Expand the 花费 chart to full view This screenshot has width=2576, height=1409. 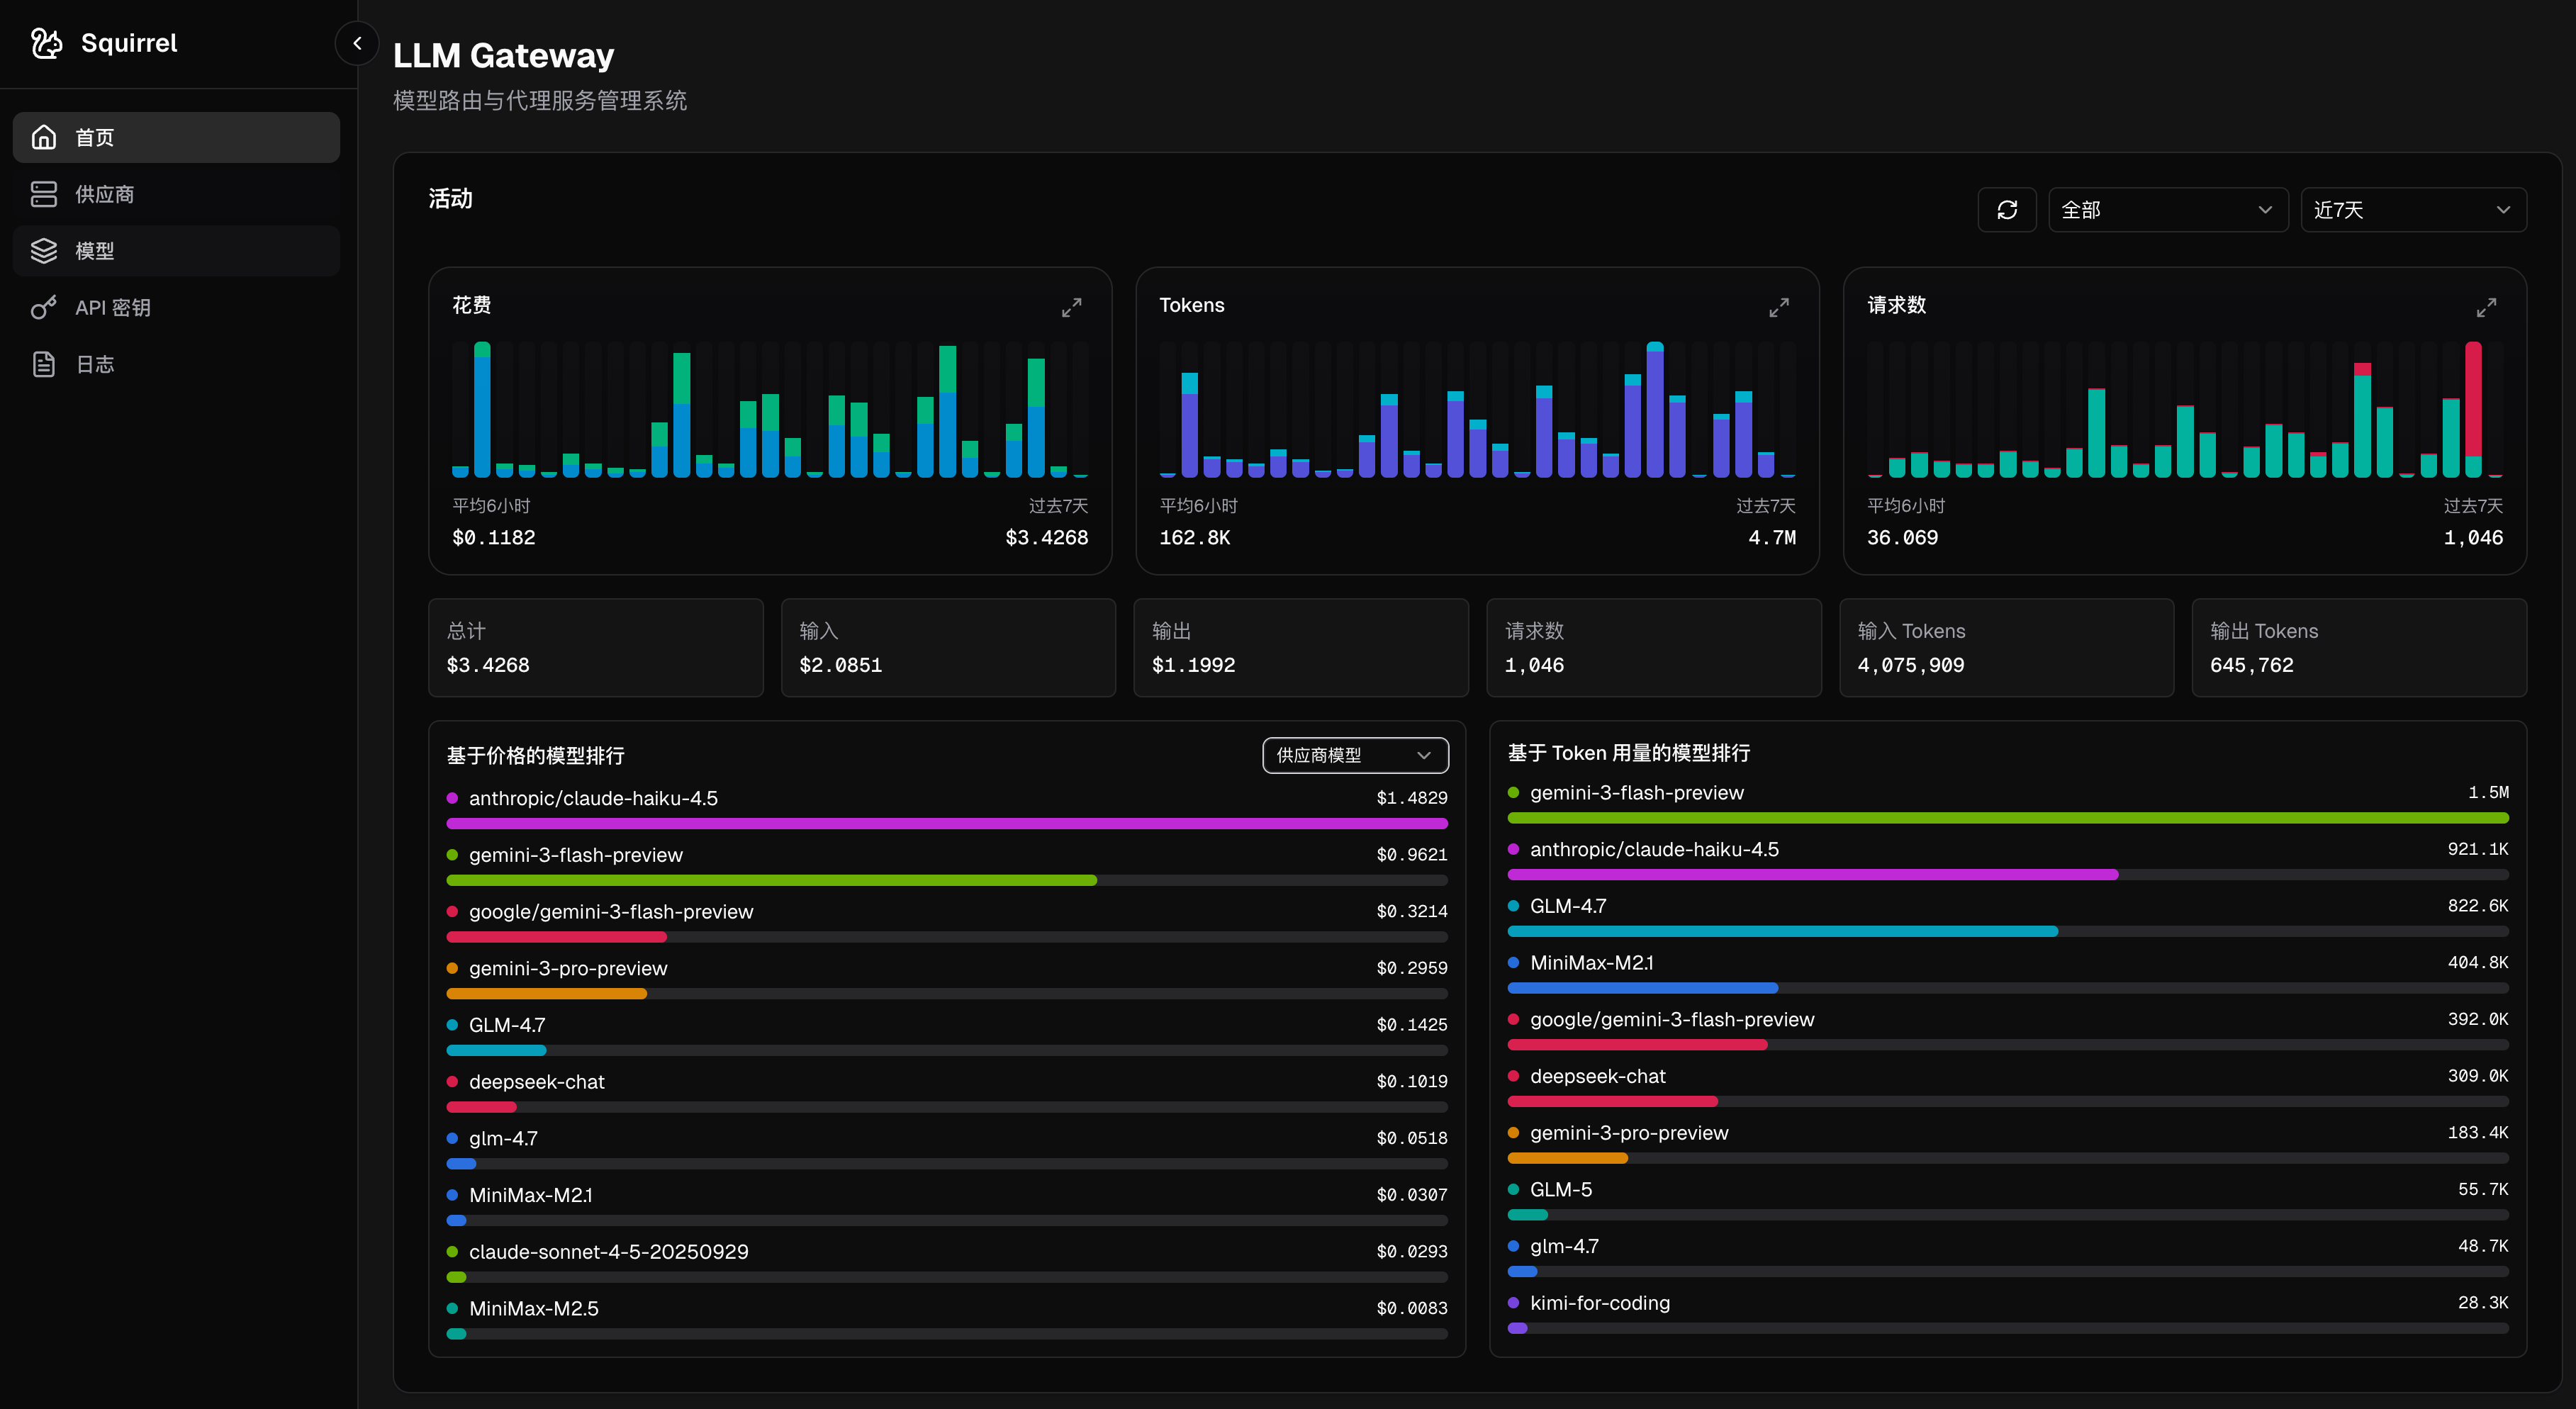1071,307
